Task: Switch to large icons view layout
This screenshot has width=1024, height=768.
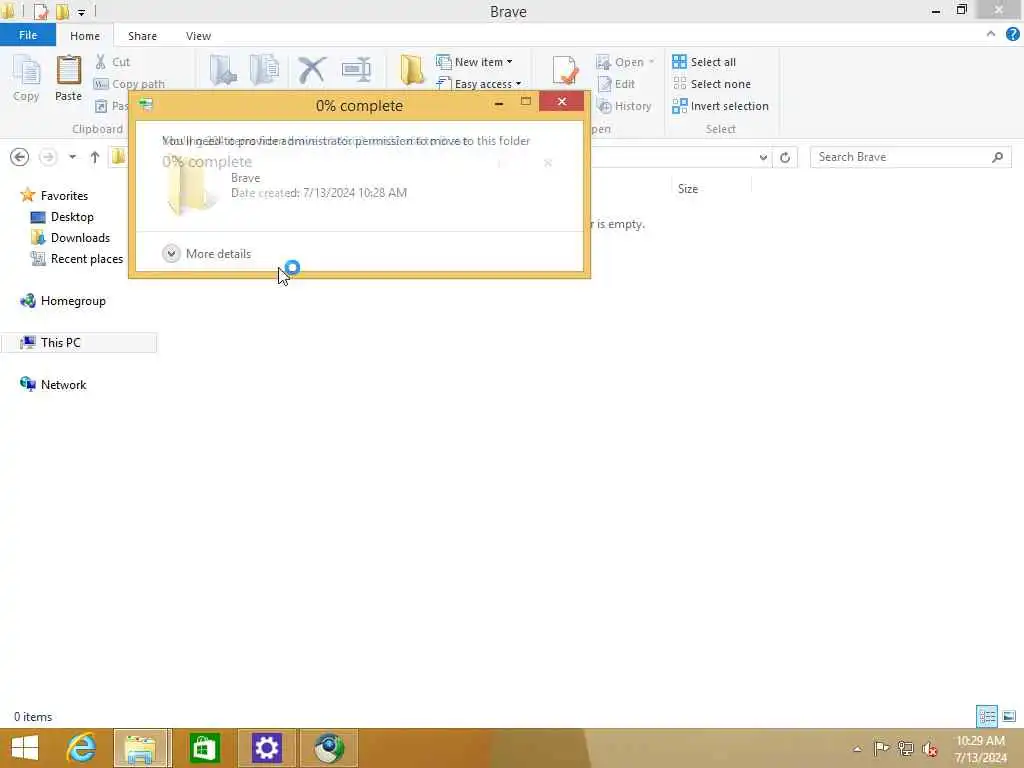Action: pyautogui.click(x=1009, y=716)
